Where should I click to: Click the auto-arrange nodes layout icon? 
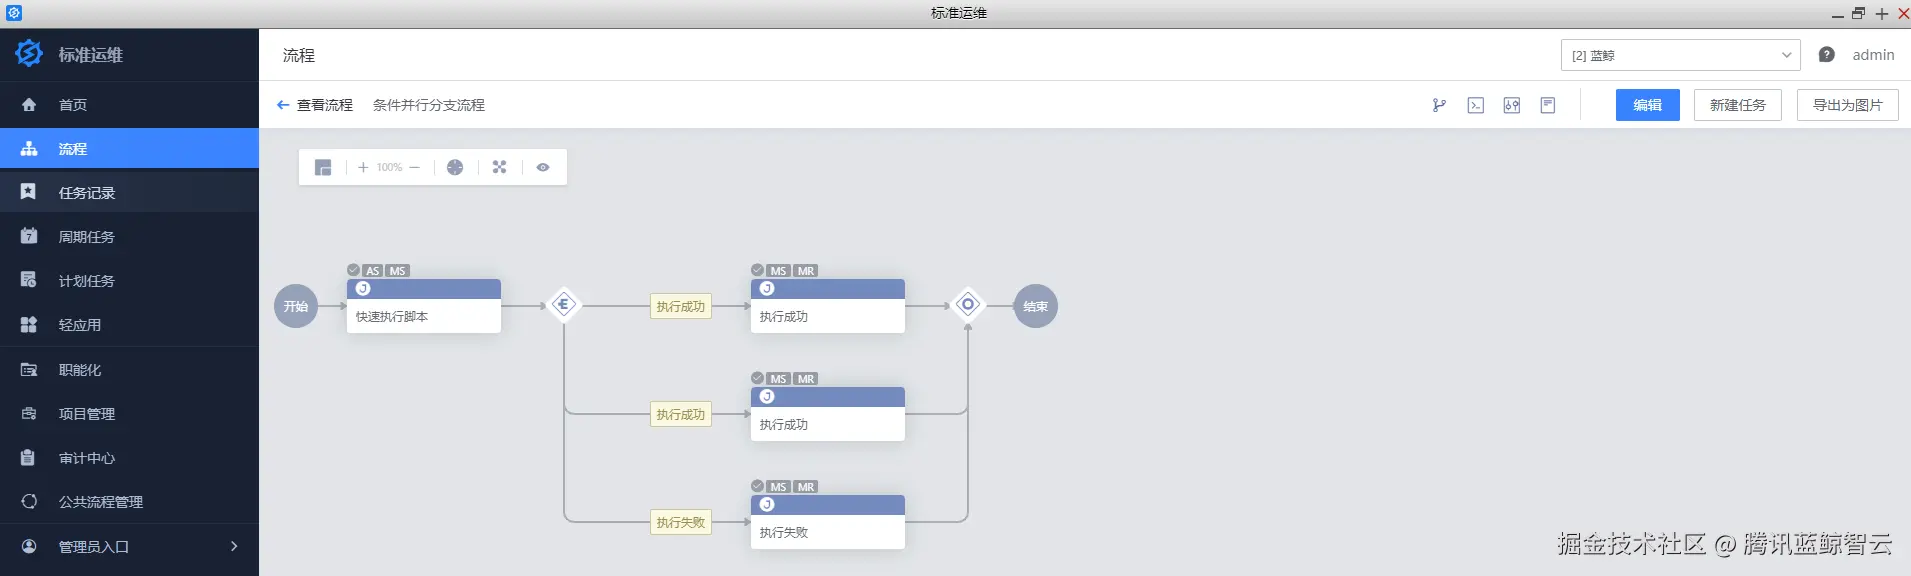(x=499, y=168)
